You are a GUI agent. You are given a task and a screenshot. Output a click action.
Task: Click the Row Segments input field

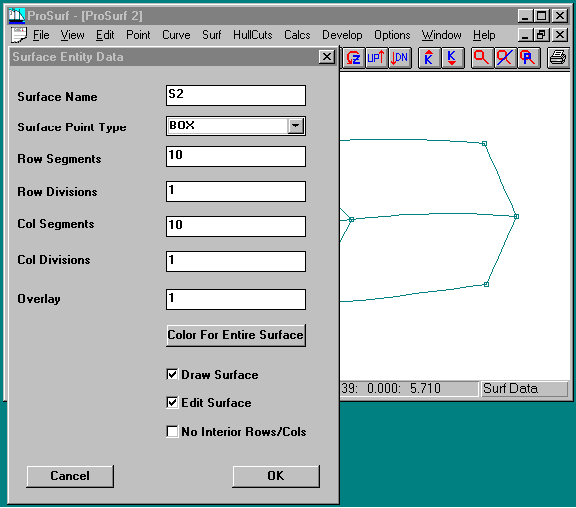236,156
